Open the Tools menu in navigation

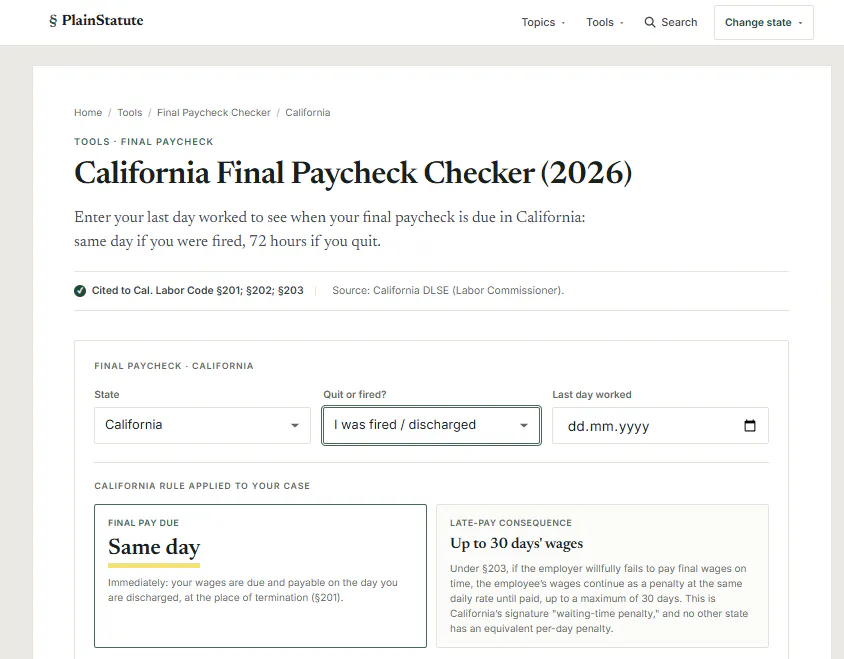(605, 22)
